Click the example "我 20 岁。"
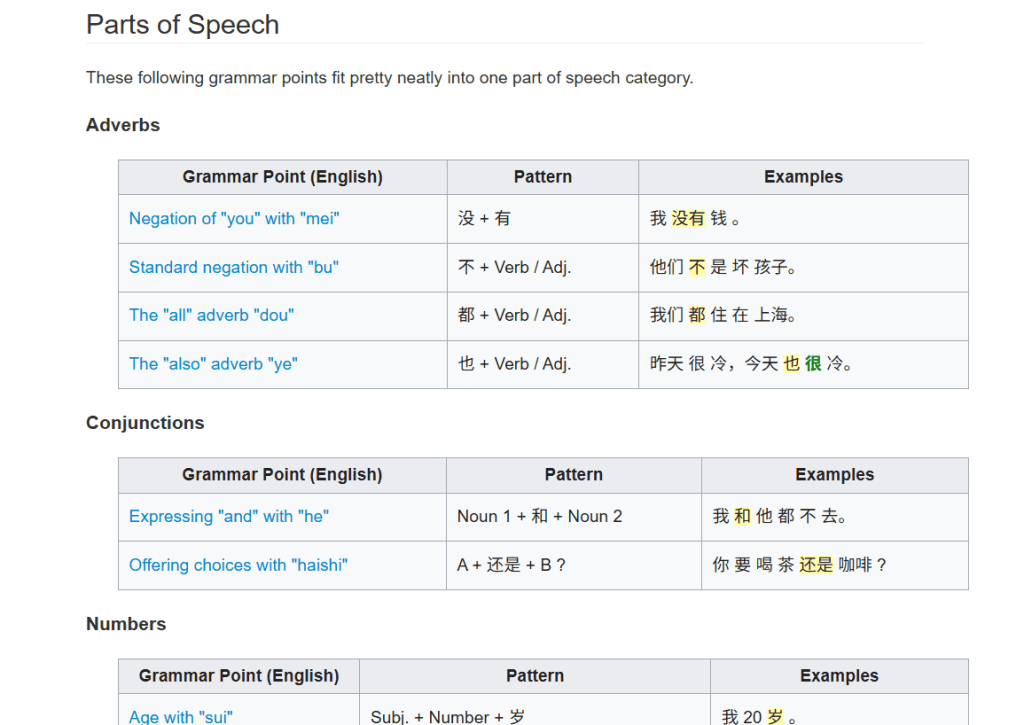Viewport: 1024px width, 725px height. point(760,717)
